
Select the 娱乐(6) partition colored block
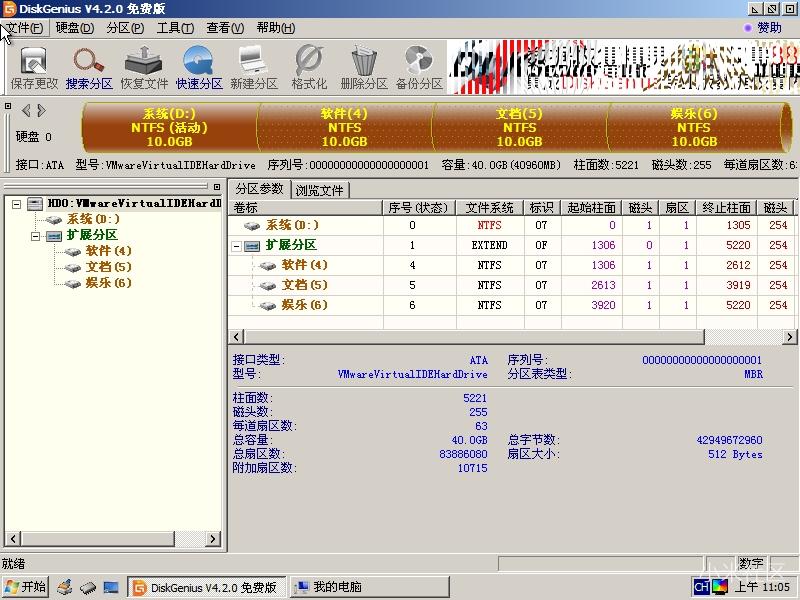[692, 127]
